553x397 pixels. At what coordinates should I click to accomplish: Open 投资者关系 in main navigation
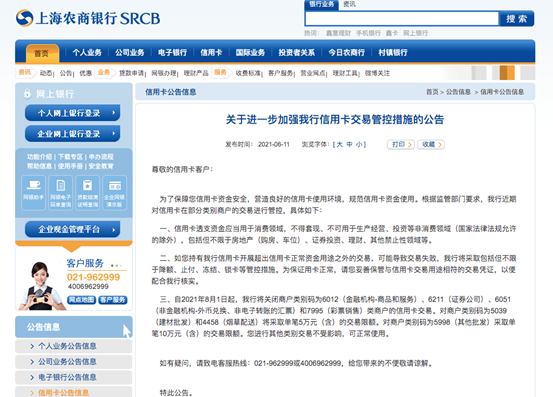297,53
